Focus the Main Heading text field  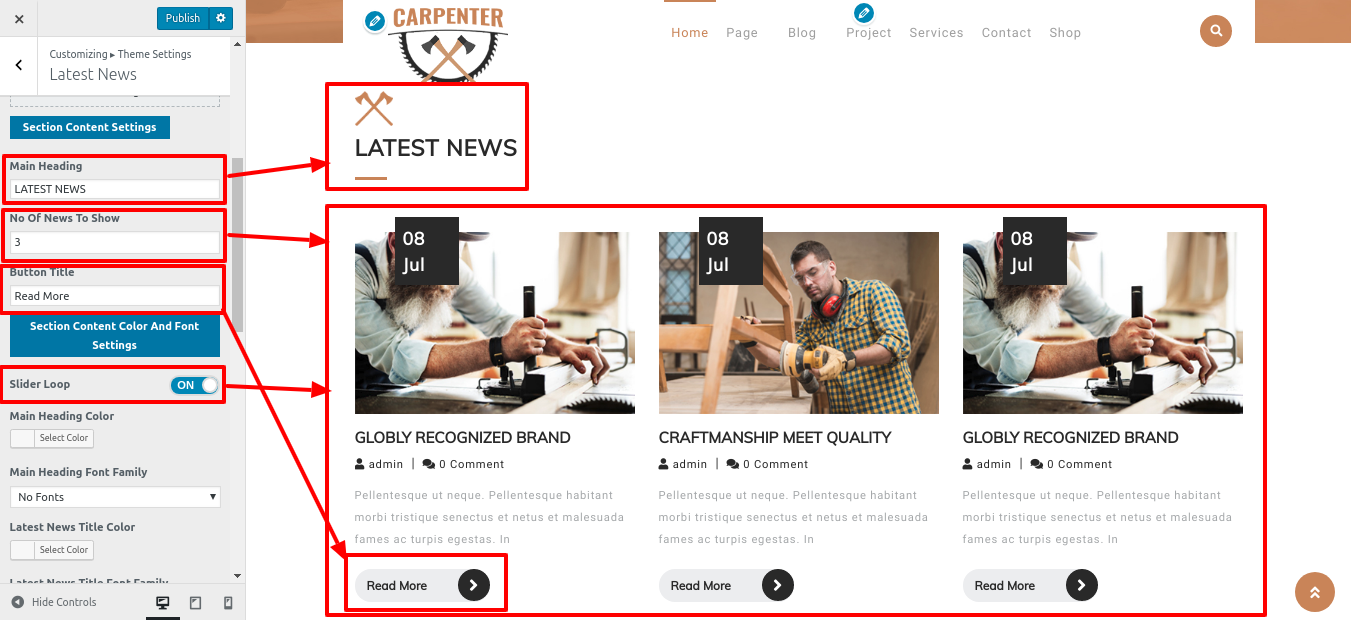pyautogui.click(x=115, y=189)
